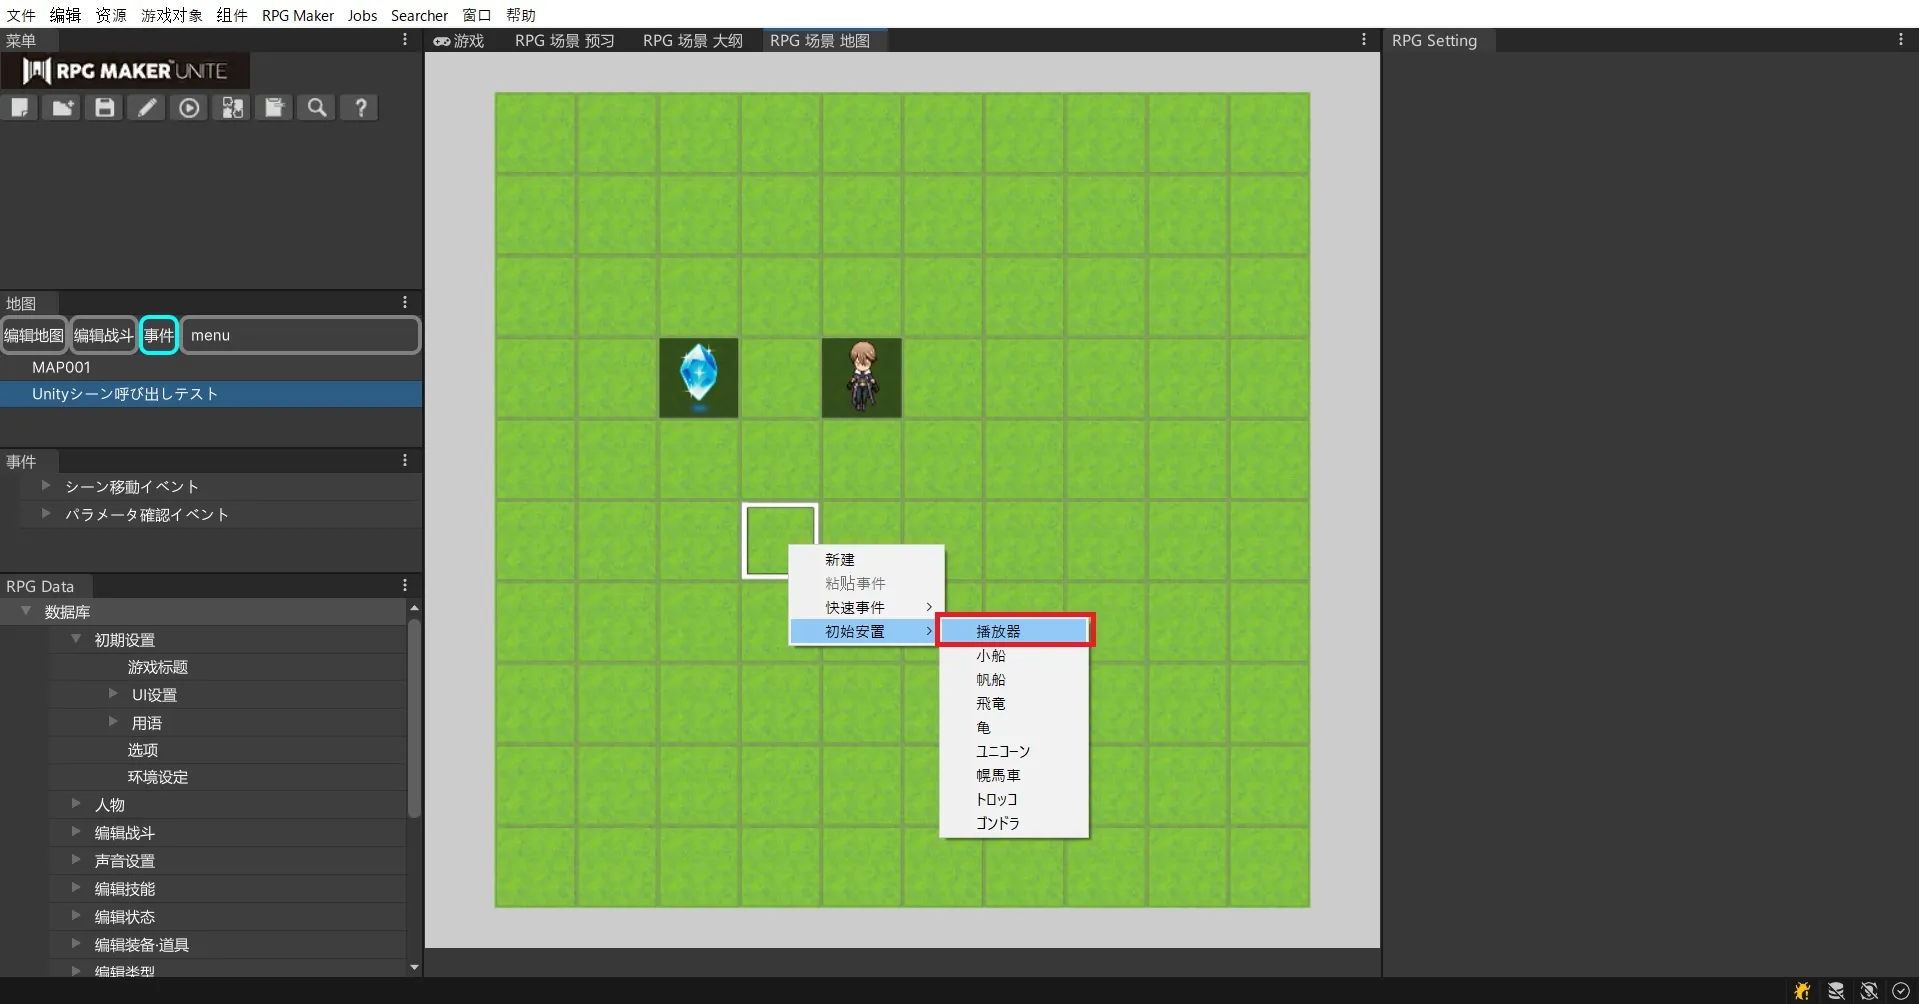
Task: Choose 播放器 from the 初始安置 submenu
Action: [x=1014, y=631]
